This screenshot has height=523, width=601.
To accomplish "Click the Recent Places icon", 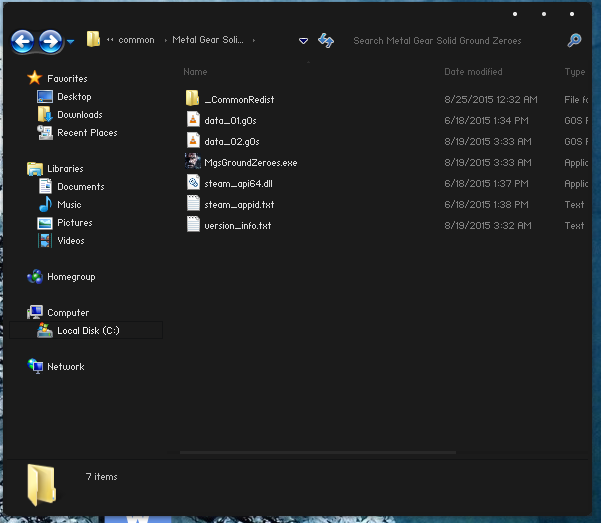I will [45, 132].
